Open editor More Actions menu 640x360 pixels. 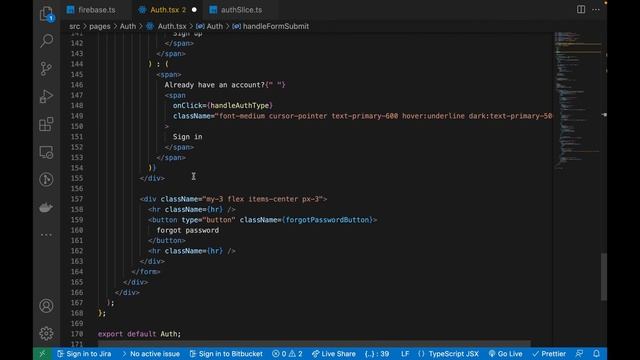point(596,9)
